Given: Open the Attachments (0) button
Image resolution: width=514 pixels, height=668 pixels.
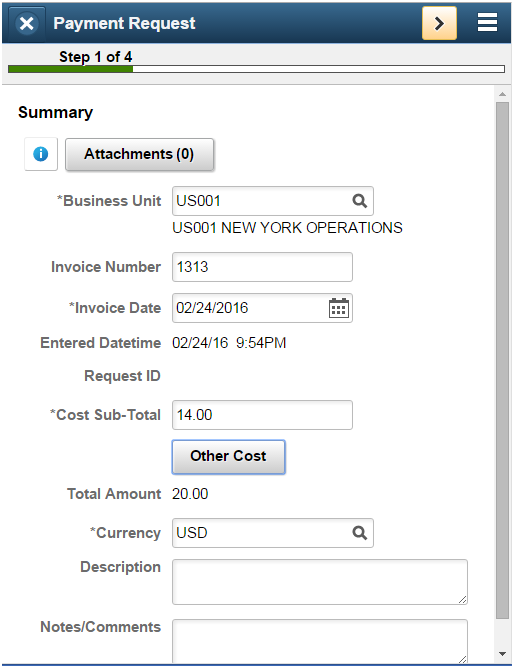Looking at the screenshot, I should click(139, 154).
